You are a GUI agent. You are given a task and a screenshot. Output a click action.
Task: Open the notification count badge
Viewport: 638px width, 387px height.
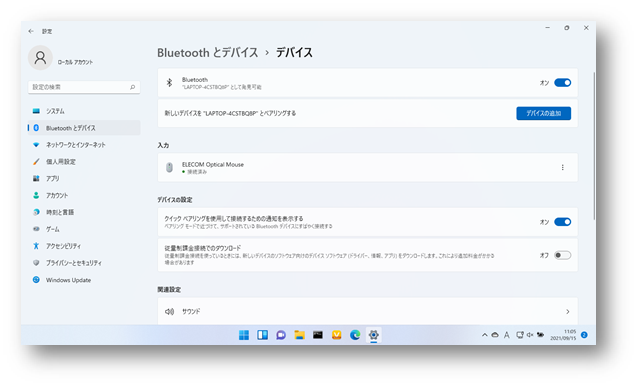point(584,335)
